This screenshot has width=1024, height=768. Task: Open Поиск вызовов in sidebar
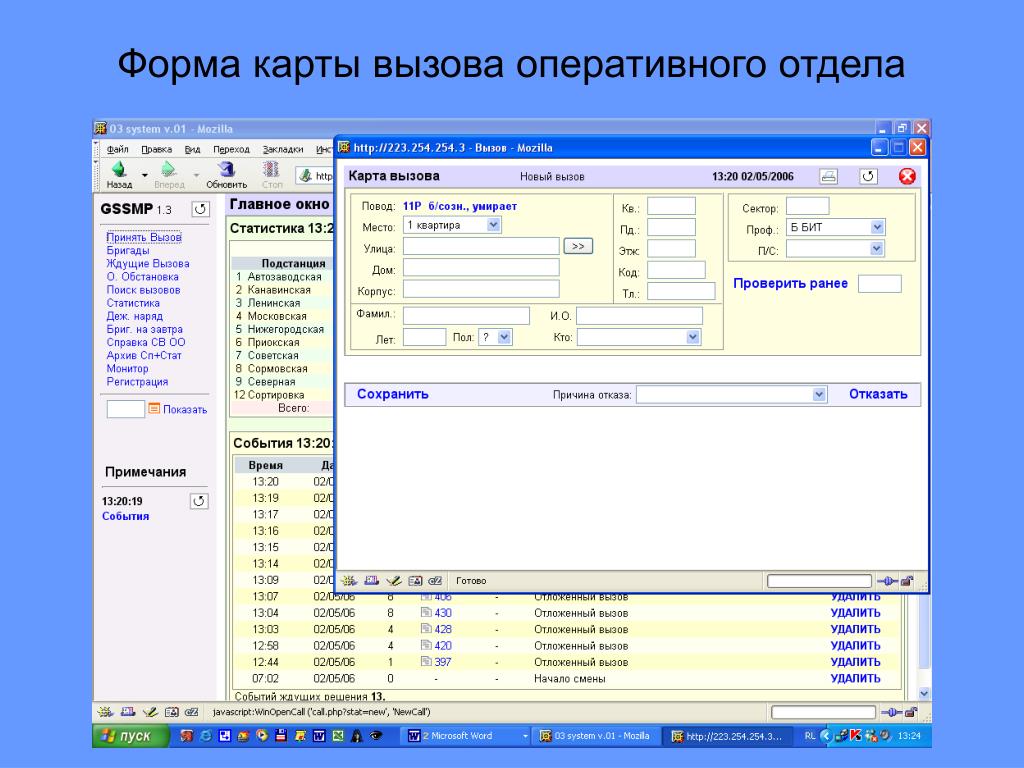(x=143, y=289)
